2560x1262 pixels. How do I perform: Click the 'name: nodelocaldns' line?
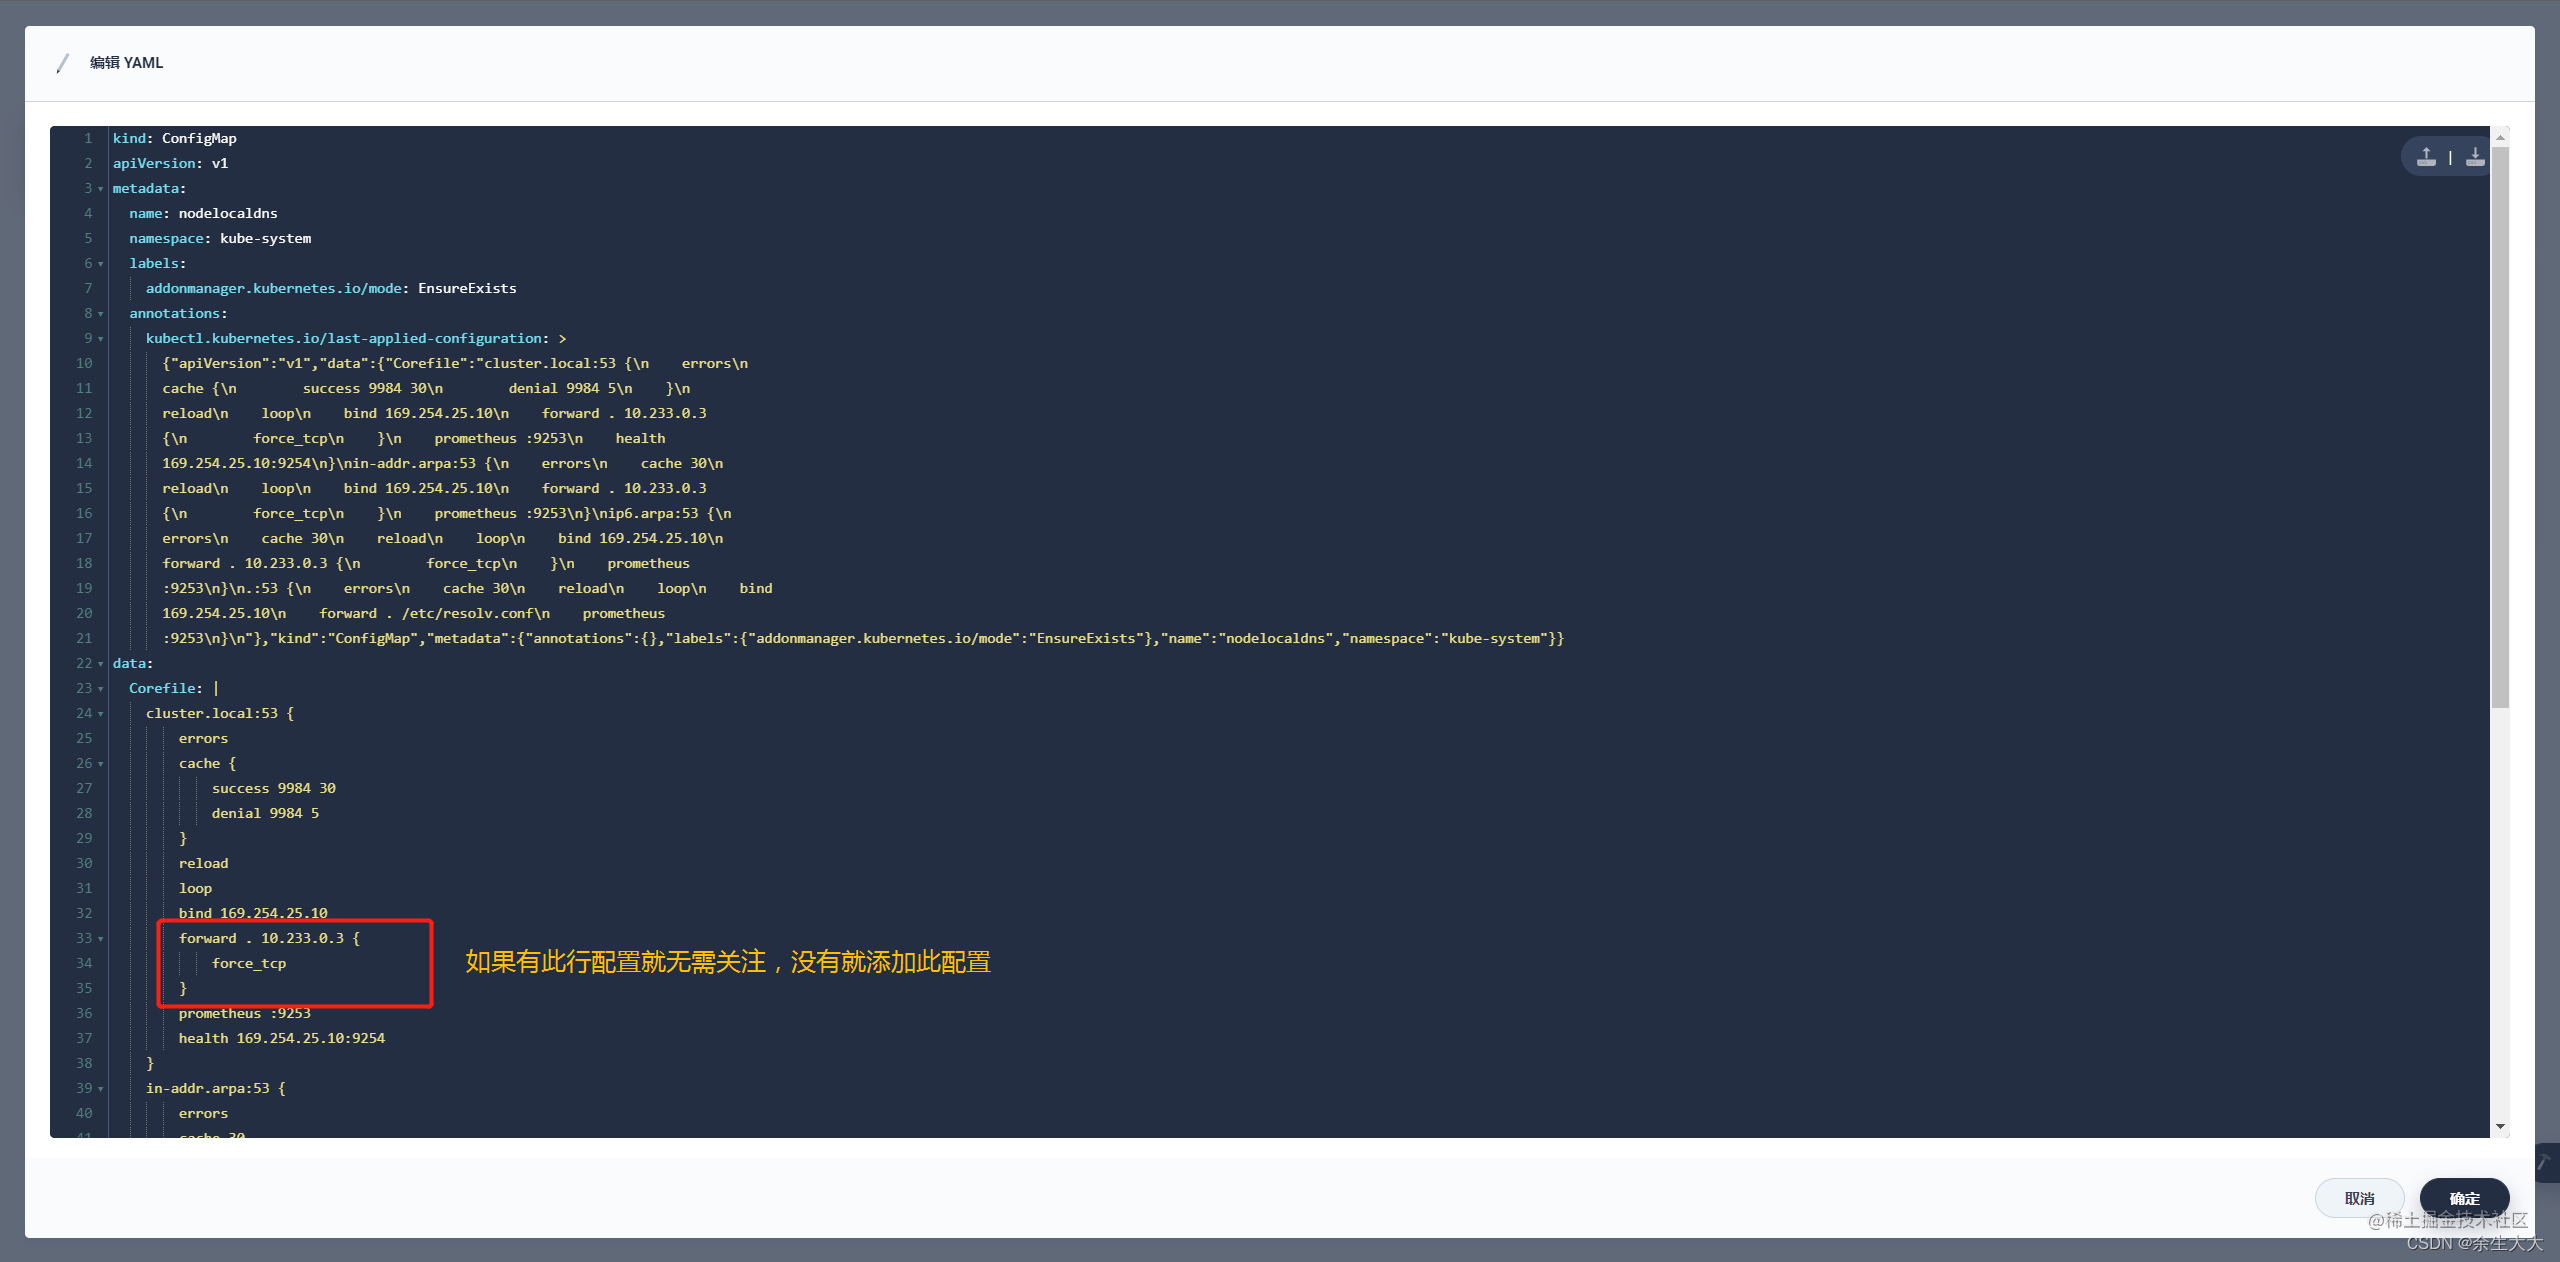point(203,213)
